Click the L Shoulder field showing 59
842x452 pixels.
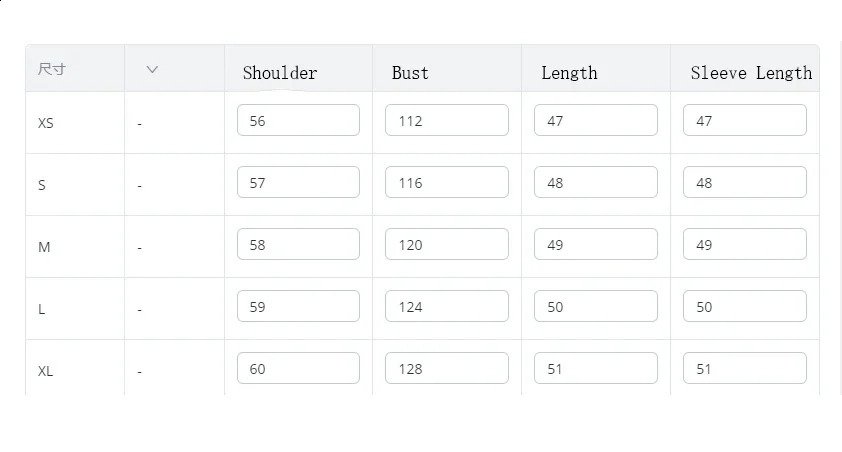[x=298, y=306]
